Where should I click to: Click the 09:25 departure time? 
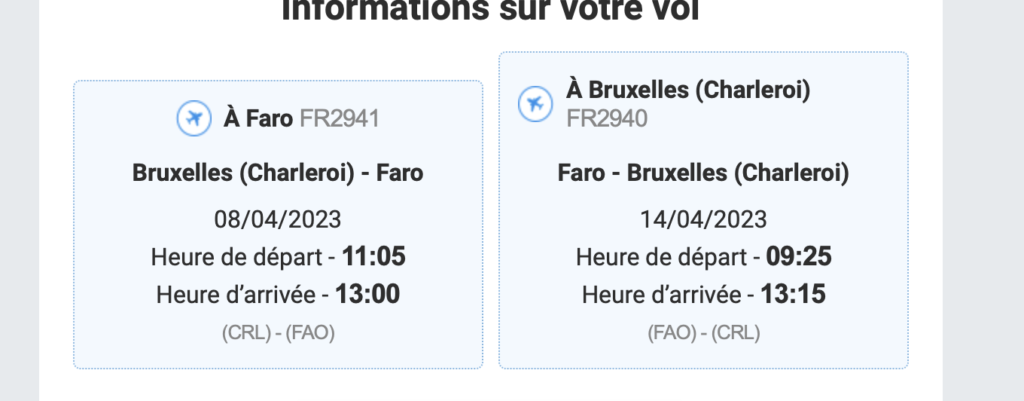[799, 257]
